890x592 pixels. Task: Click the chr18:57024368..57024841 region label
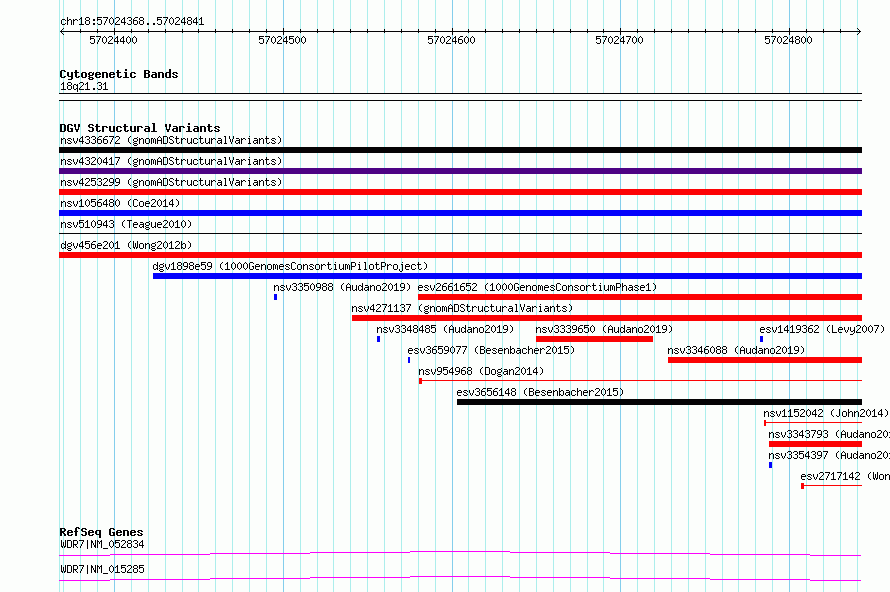tap(132, 21)
